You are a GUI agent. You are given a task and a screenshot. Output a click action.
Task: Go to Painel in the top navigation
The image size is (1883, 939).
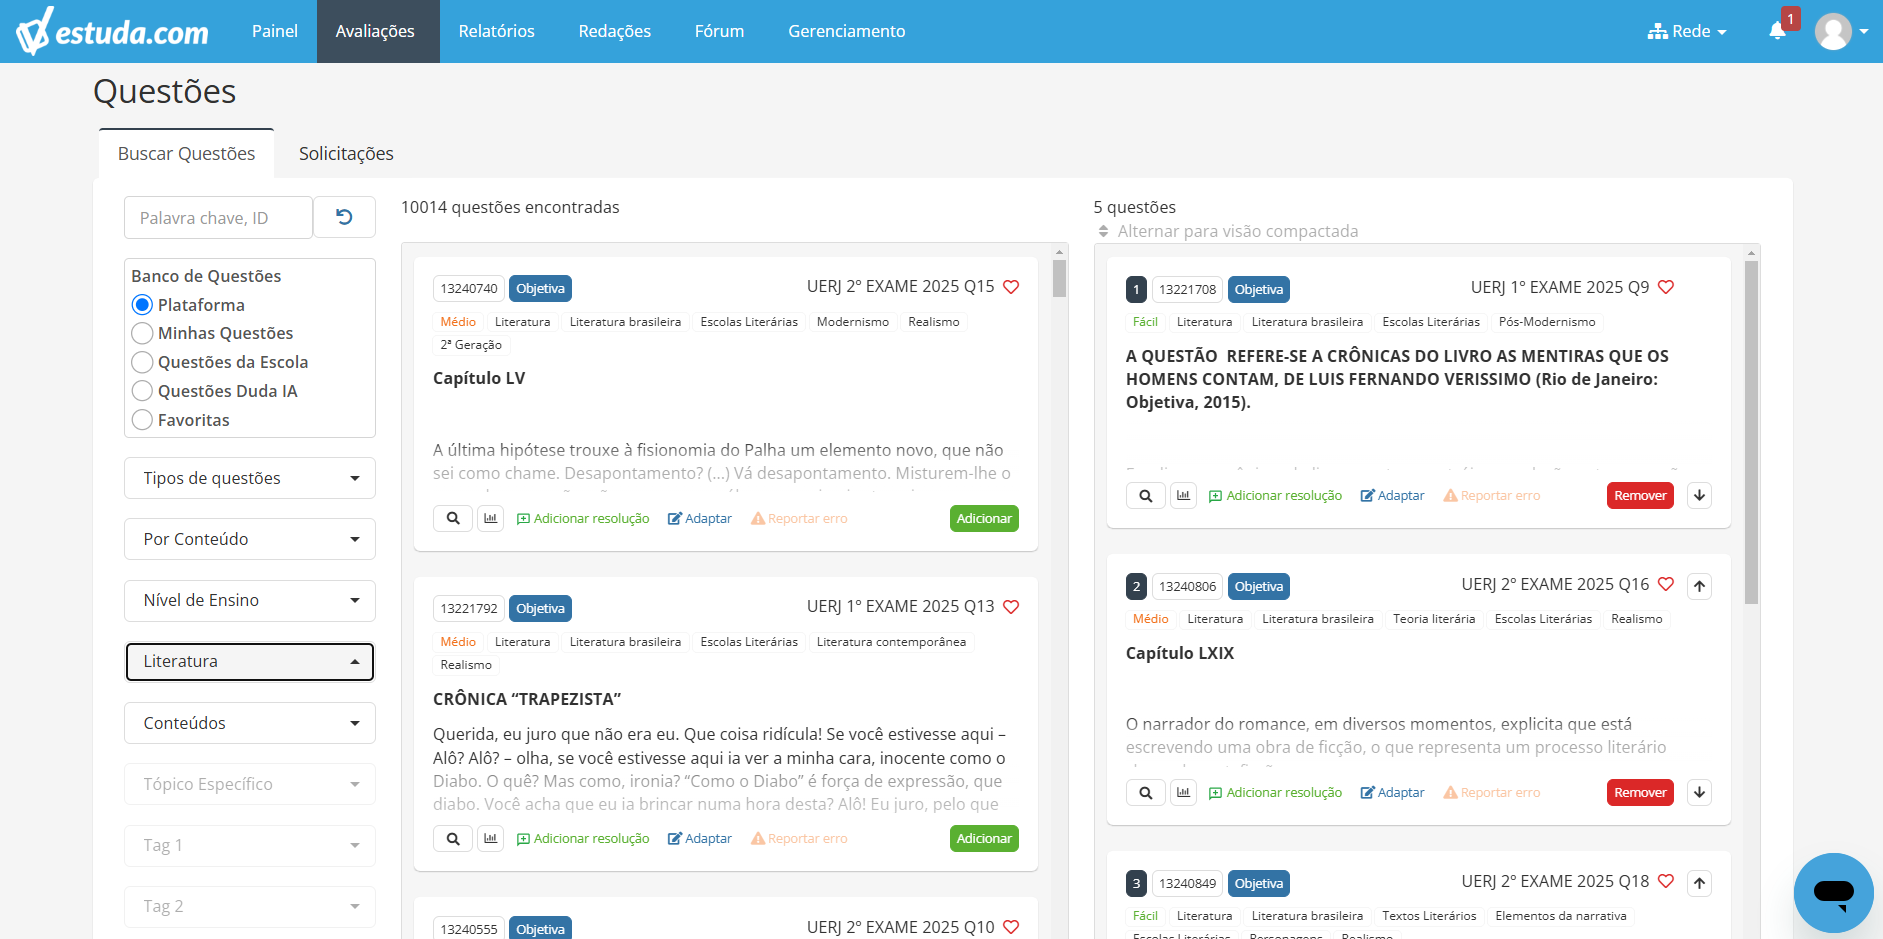click(x=275, y=31)
